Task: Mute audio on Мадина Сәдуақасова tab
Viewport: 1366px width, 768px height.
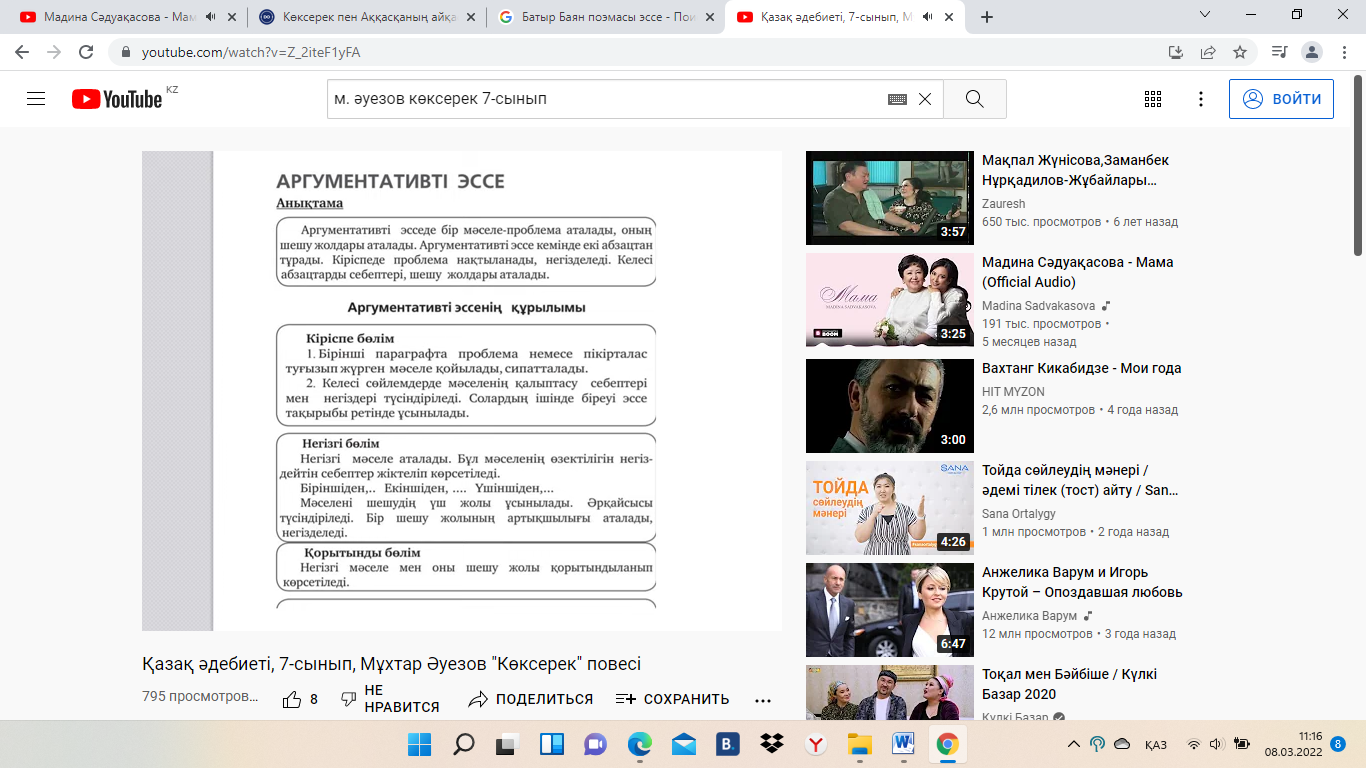Action: 210,17
